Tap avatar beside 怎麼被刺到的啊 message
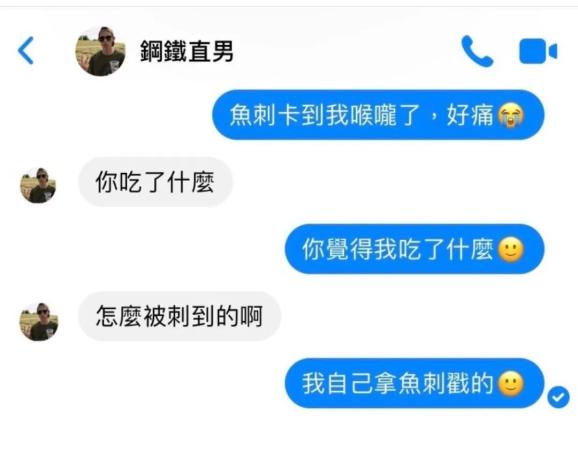 (39, 322)
